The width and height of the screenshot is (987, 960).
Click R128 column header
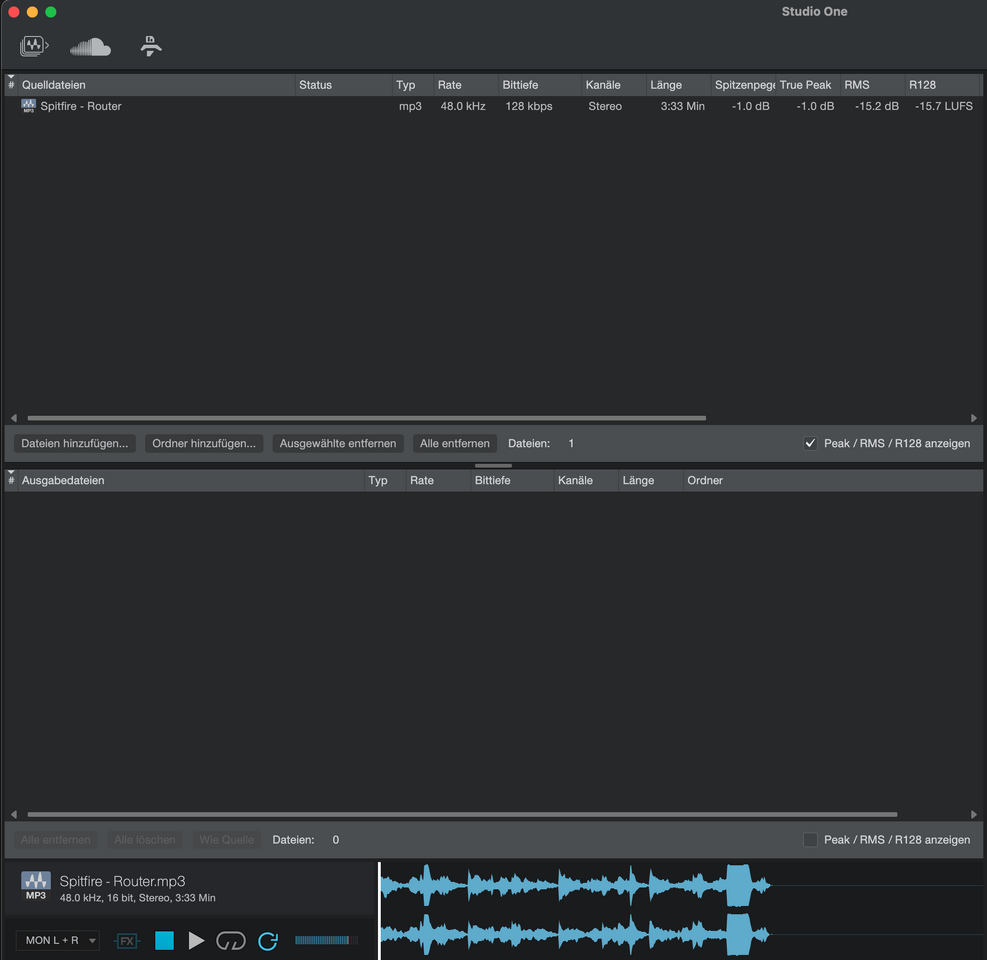coord(944,85)
